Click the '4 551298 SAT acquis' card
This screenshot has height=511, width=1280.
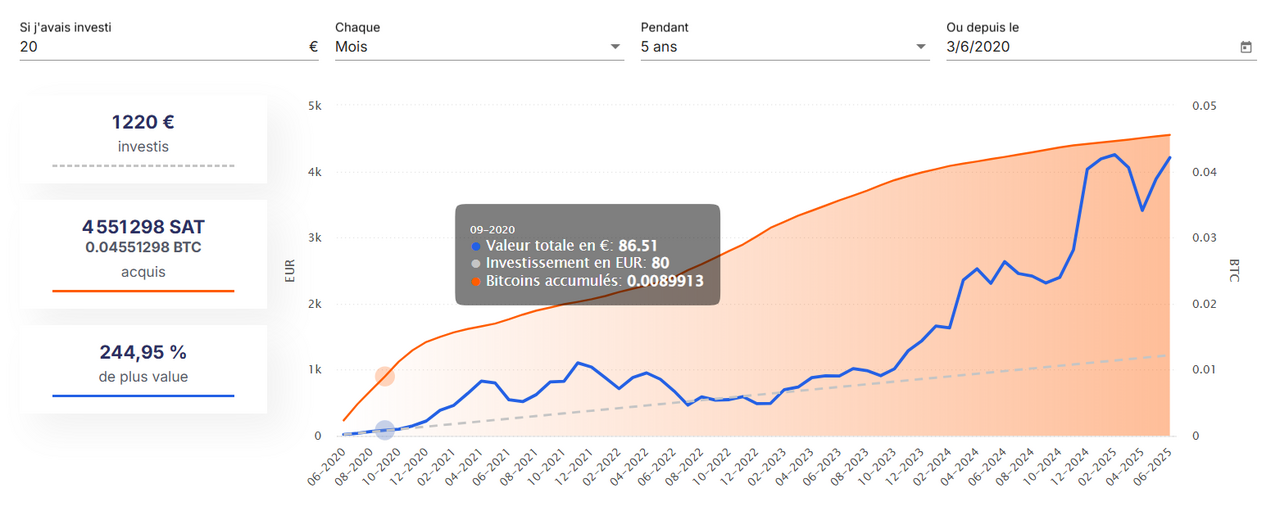click(143, 254)
